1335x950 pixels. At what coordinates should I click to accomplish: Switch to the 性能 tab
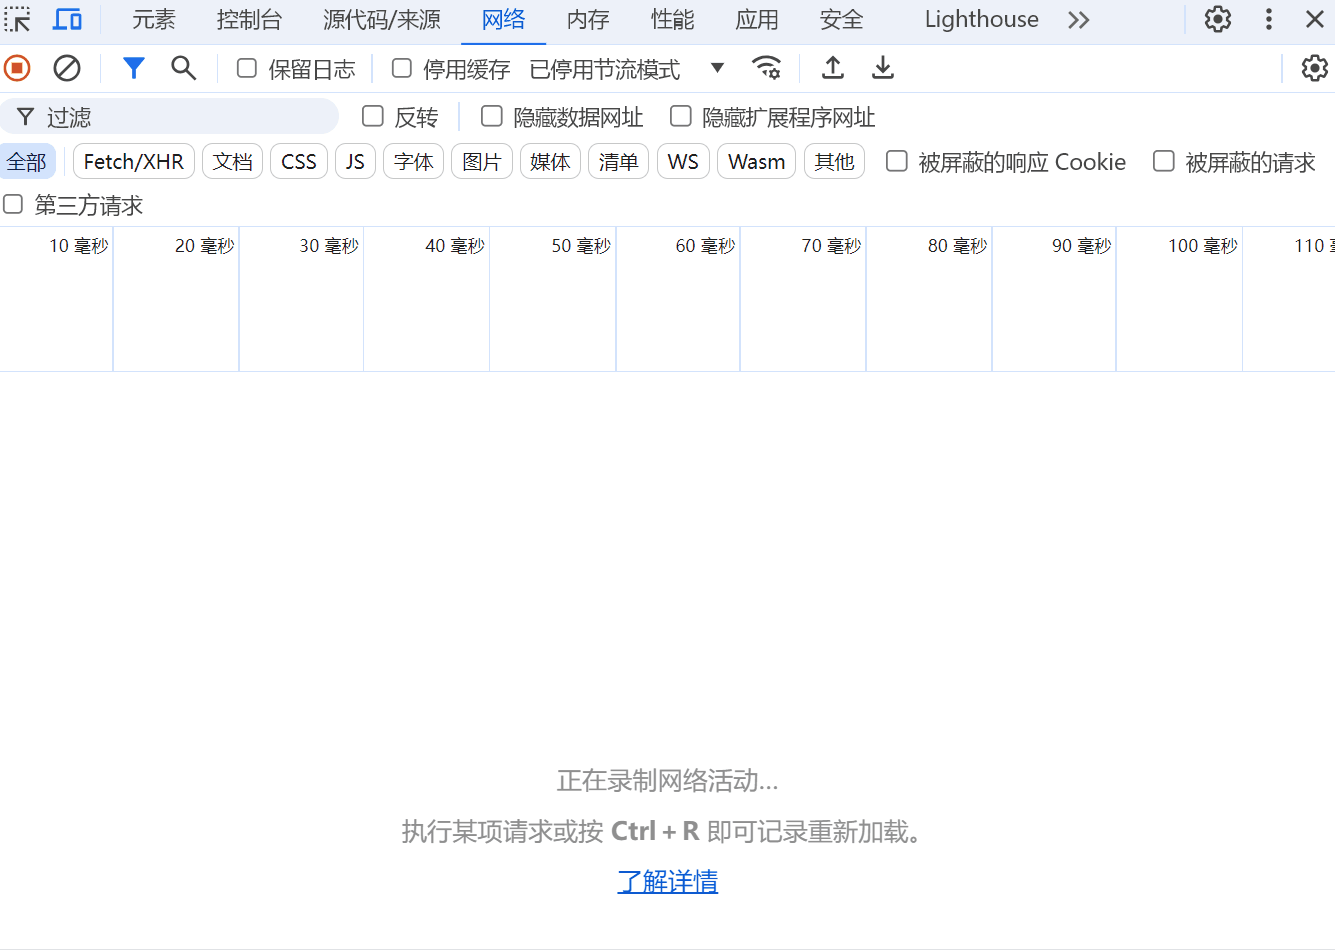[672, 19]
